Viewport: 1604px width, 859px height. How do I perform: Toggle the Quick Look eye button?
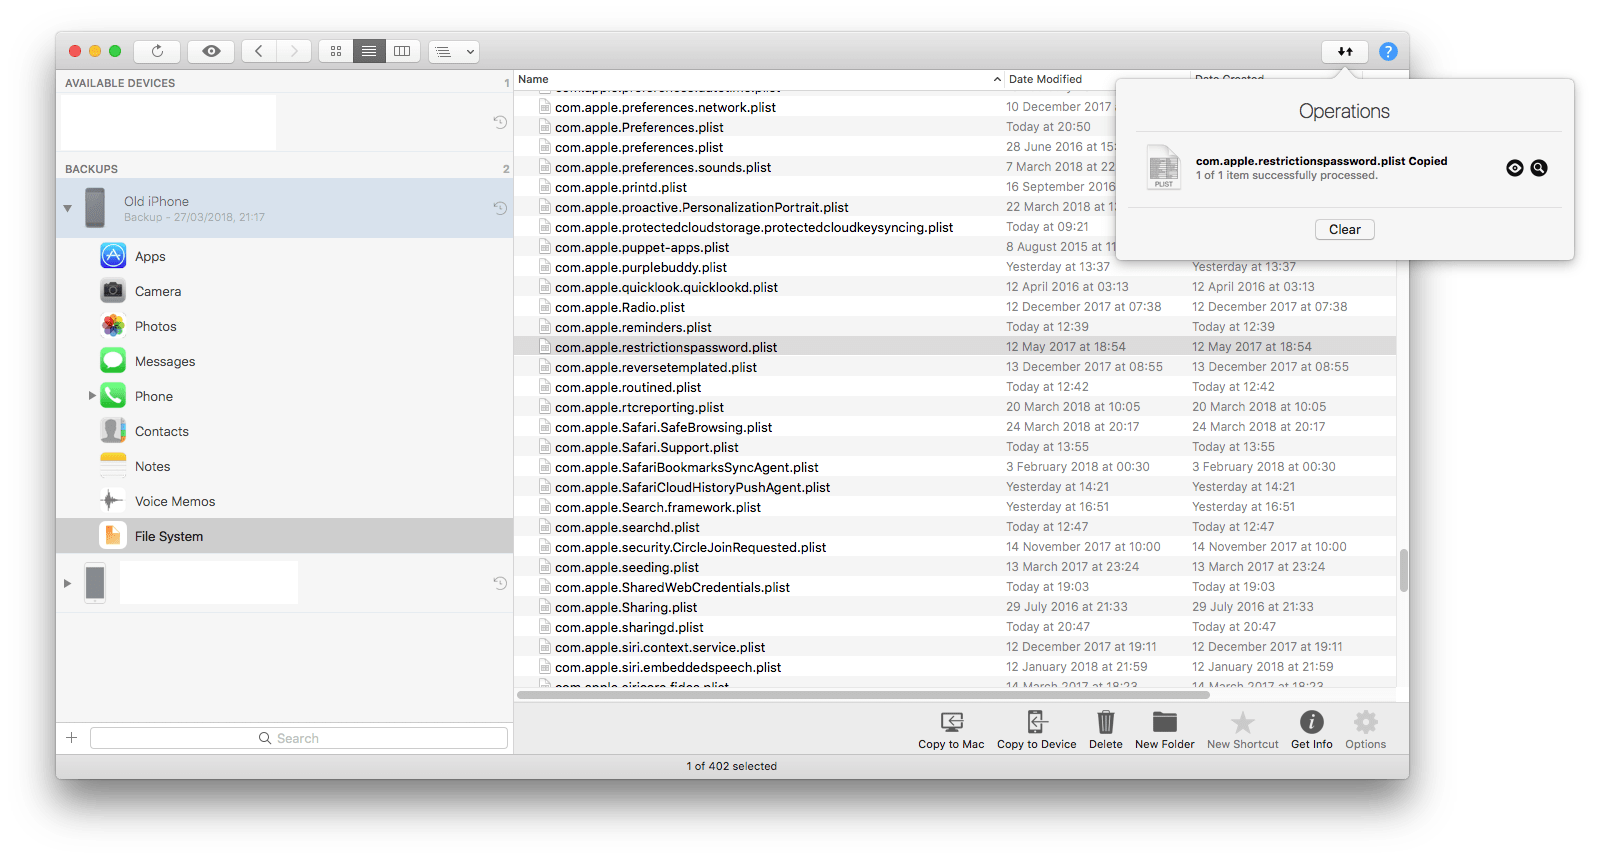click(x=211, y=51)
